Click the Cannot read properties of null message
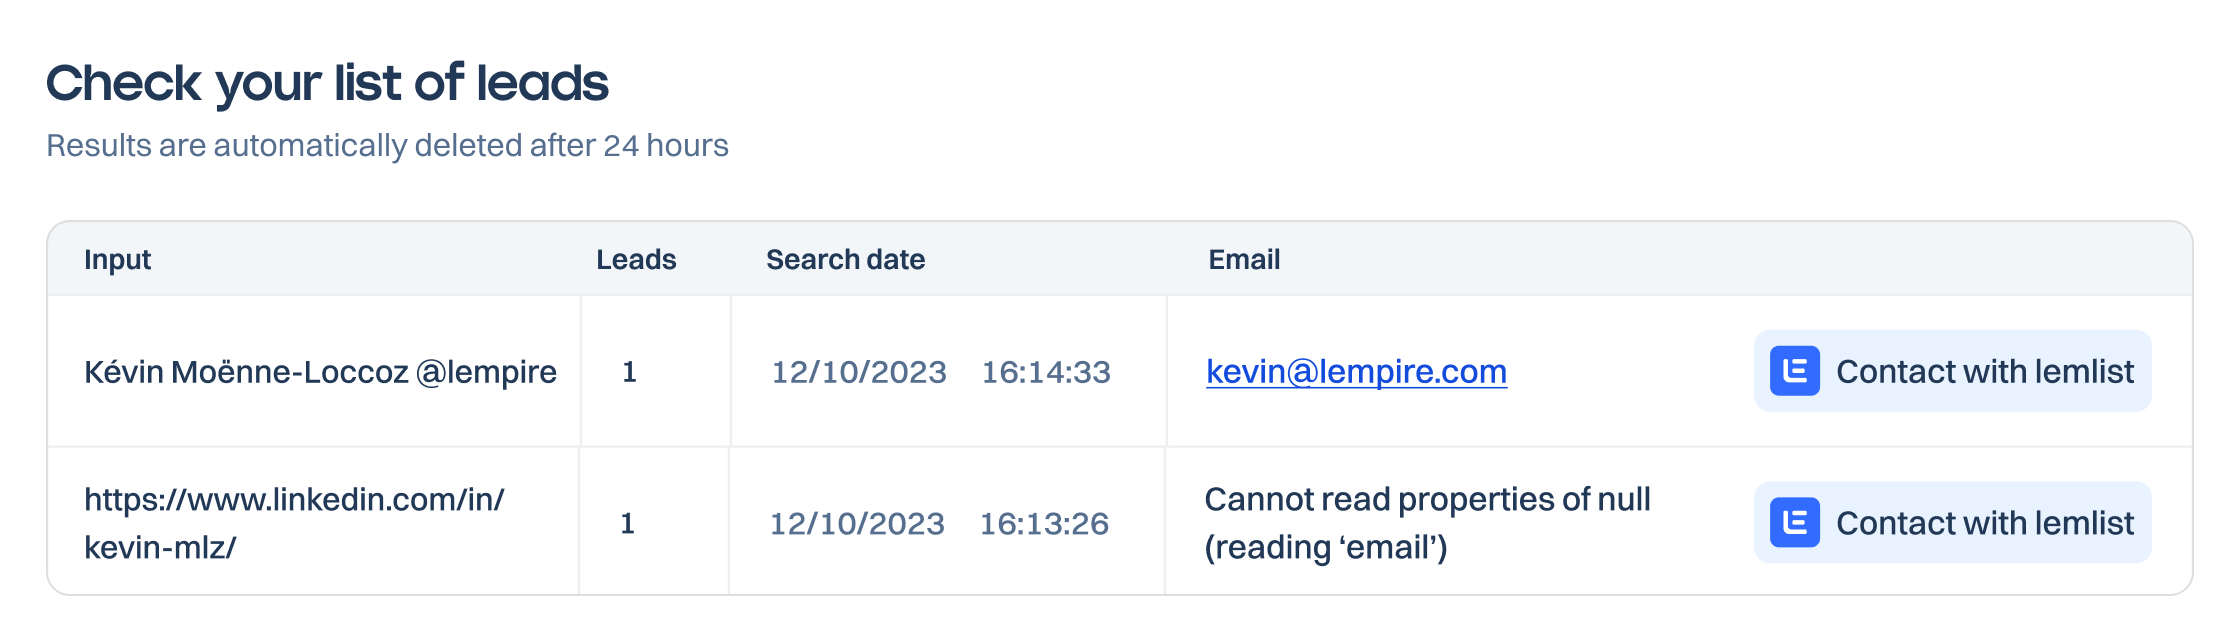The height and width of the screenshot is (644, 2240). click(1427, 523)
